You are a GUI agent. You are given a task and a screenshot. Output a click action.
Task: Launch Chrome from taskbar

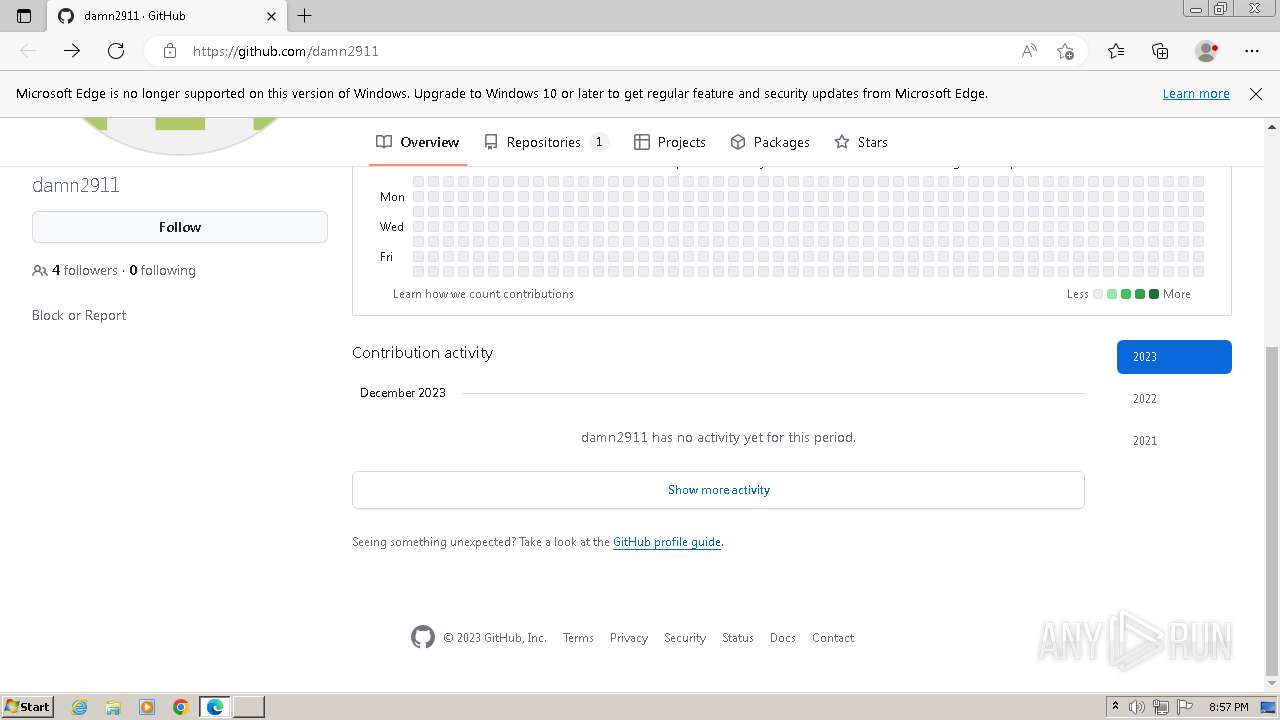click(181, 707)
